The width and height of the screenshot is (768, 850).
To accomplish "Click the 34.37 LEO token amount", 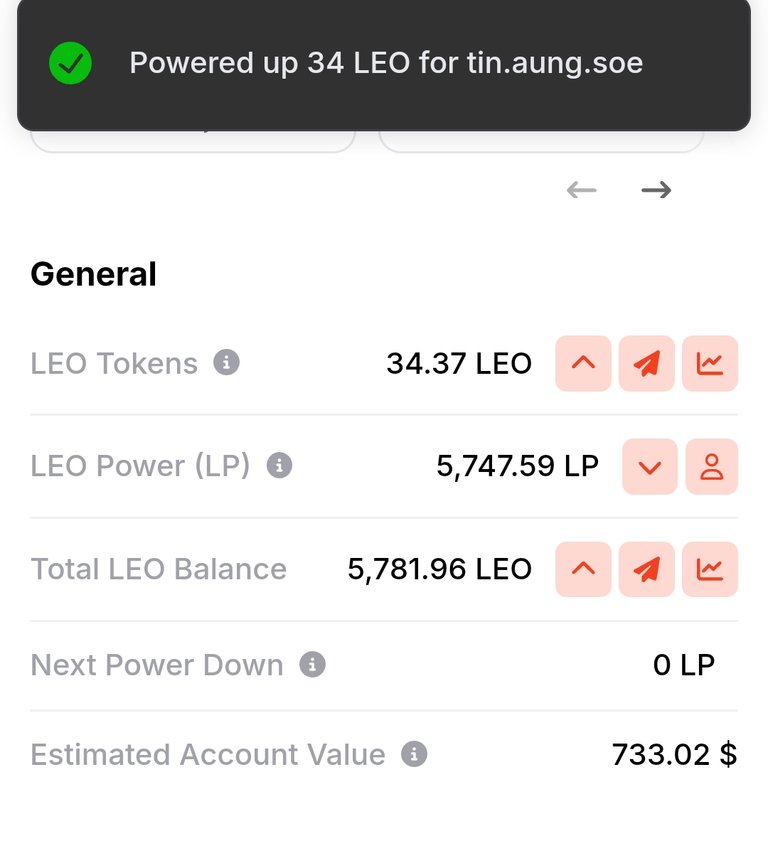I will pos(459,363).
